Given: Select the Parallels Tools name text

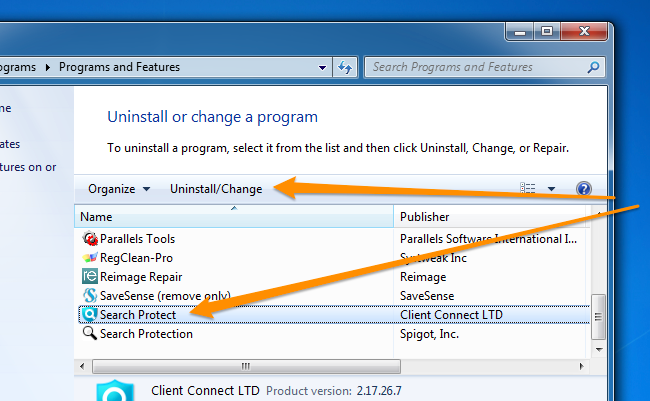Looking at the screenshot, I should [x=138, y=239].
